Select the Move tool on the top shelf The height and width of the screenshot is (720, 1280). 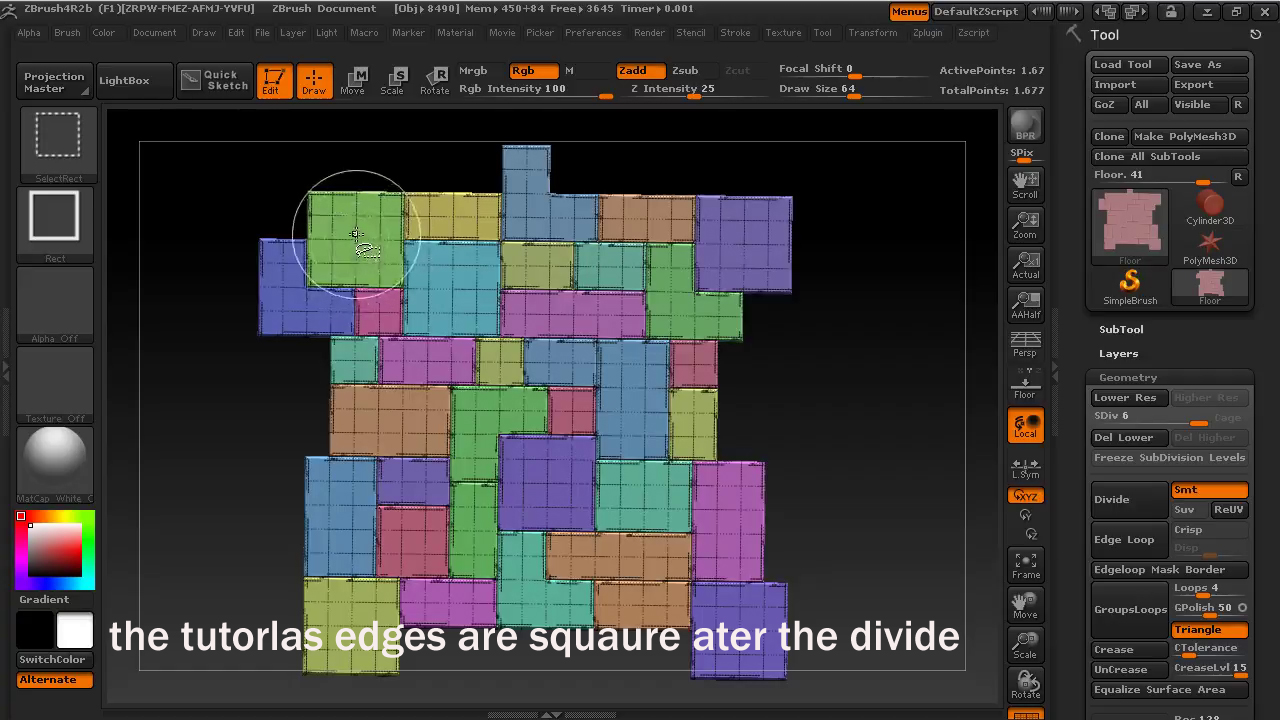point(357,81)
